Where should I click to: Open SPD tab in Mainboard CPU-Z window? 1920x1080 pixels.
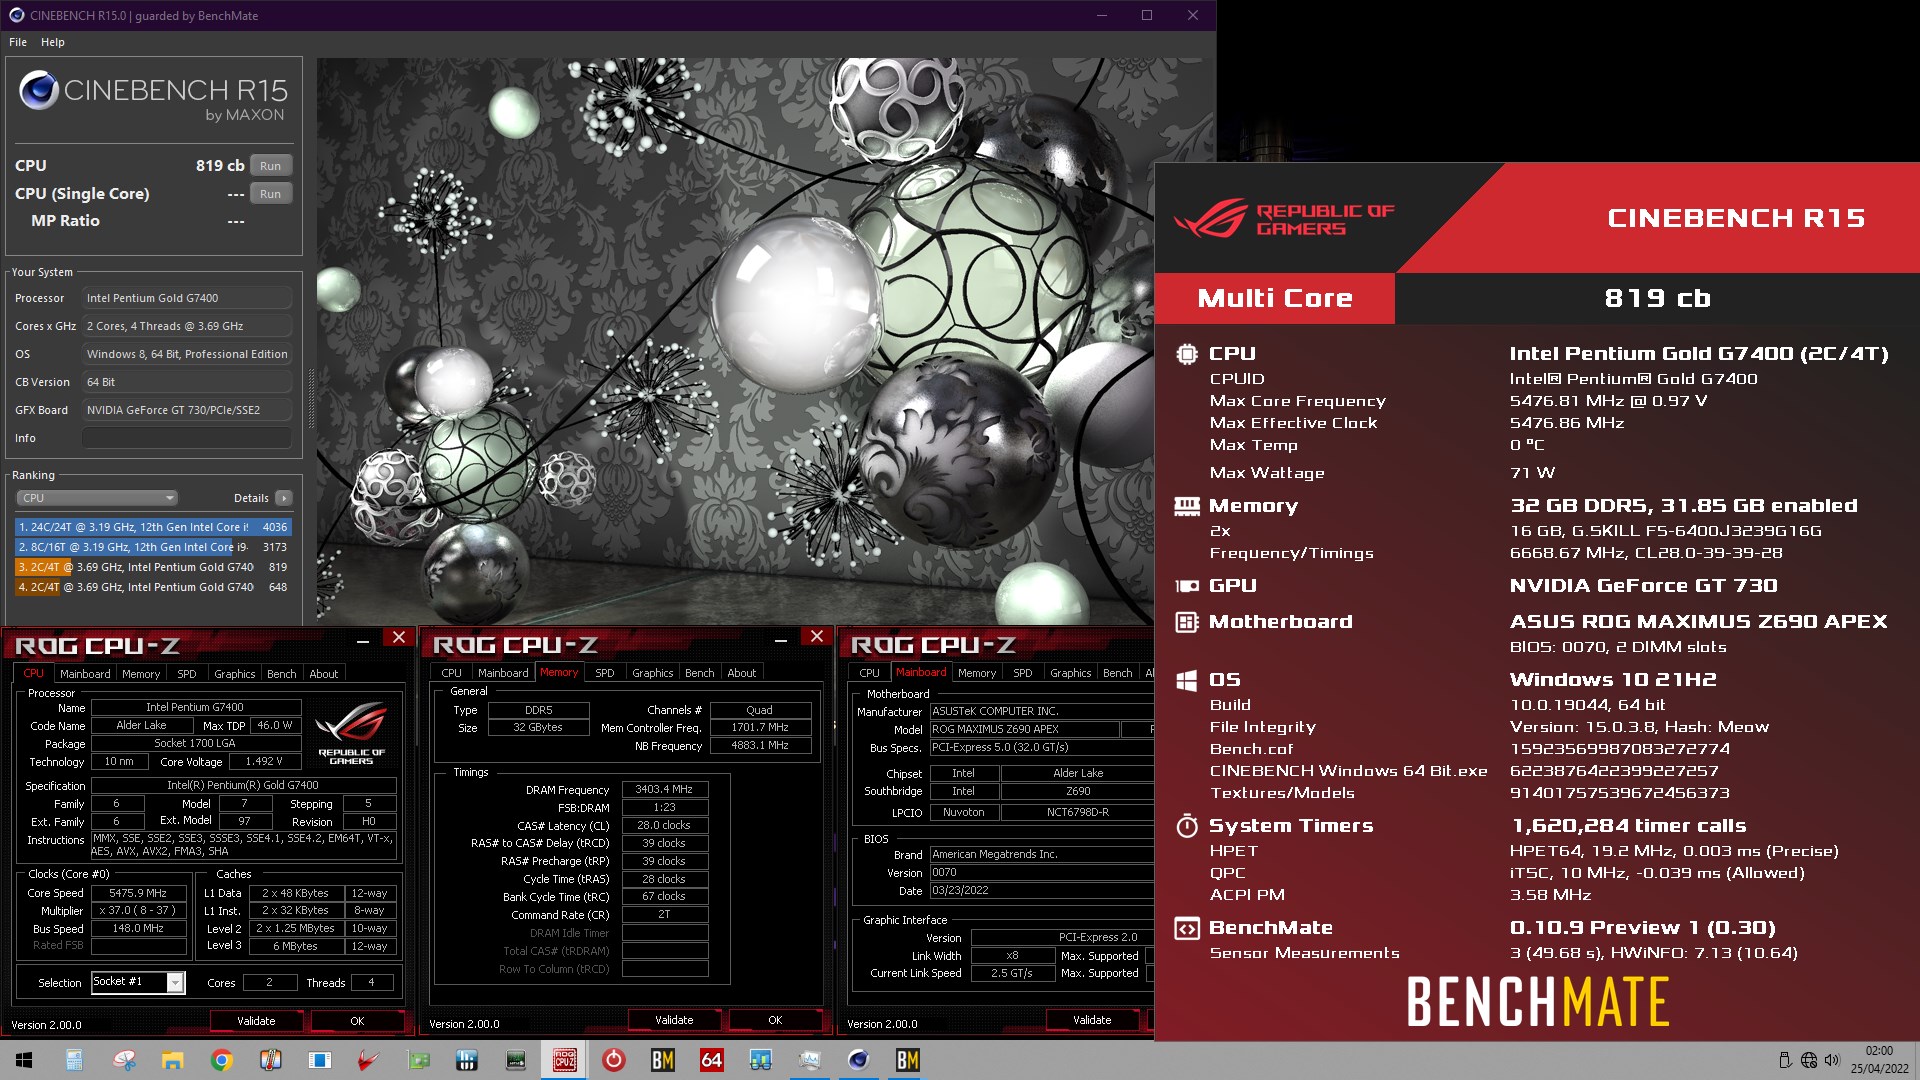[x=1023, y=673]
